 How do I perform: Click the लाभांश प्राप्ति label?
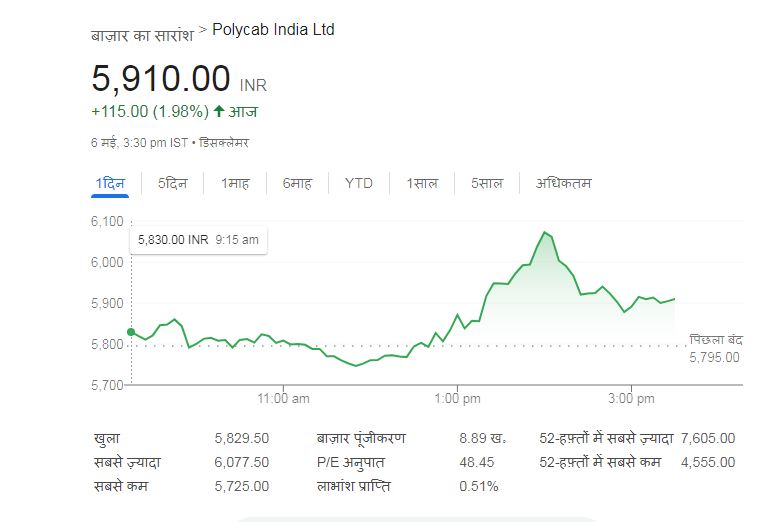tap(353, 486)
